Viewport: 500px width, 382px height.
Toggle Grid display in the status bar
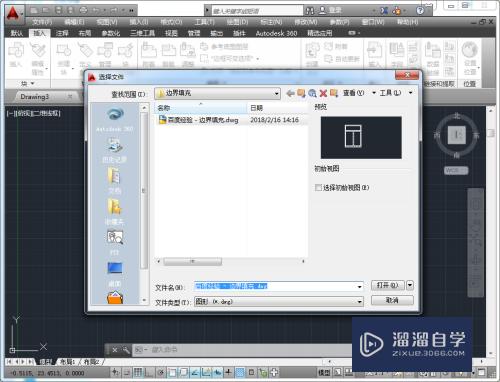point(138,372)
